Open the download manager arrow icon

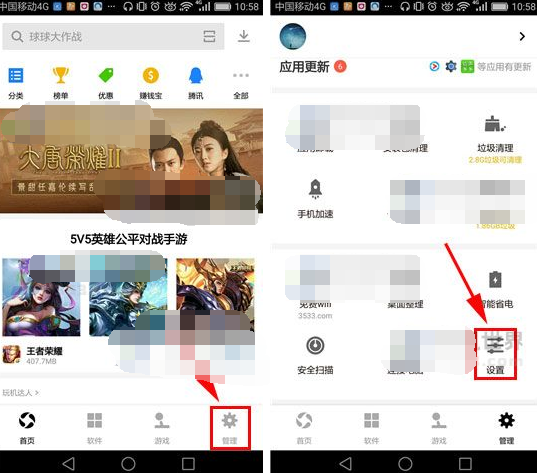pos(244,36)
